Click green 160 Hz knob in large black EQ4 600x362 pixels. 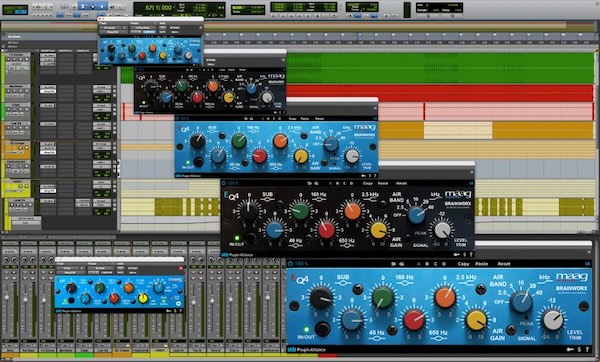pyautogui.click(x=300, y=211)
